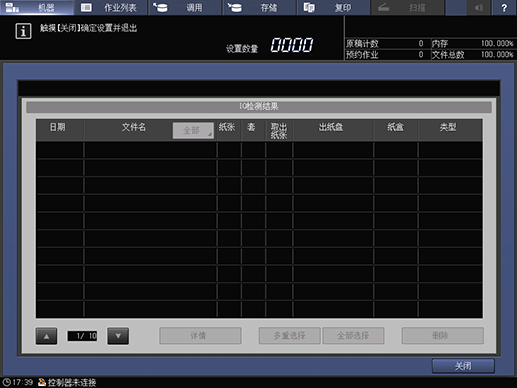
Task: Open the 机器 tab
Action: click(37, 7)
